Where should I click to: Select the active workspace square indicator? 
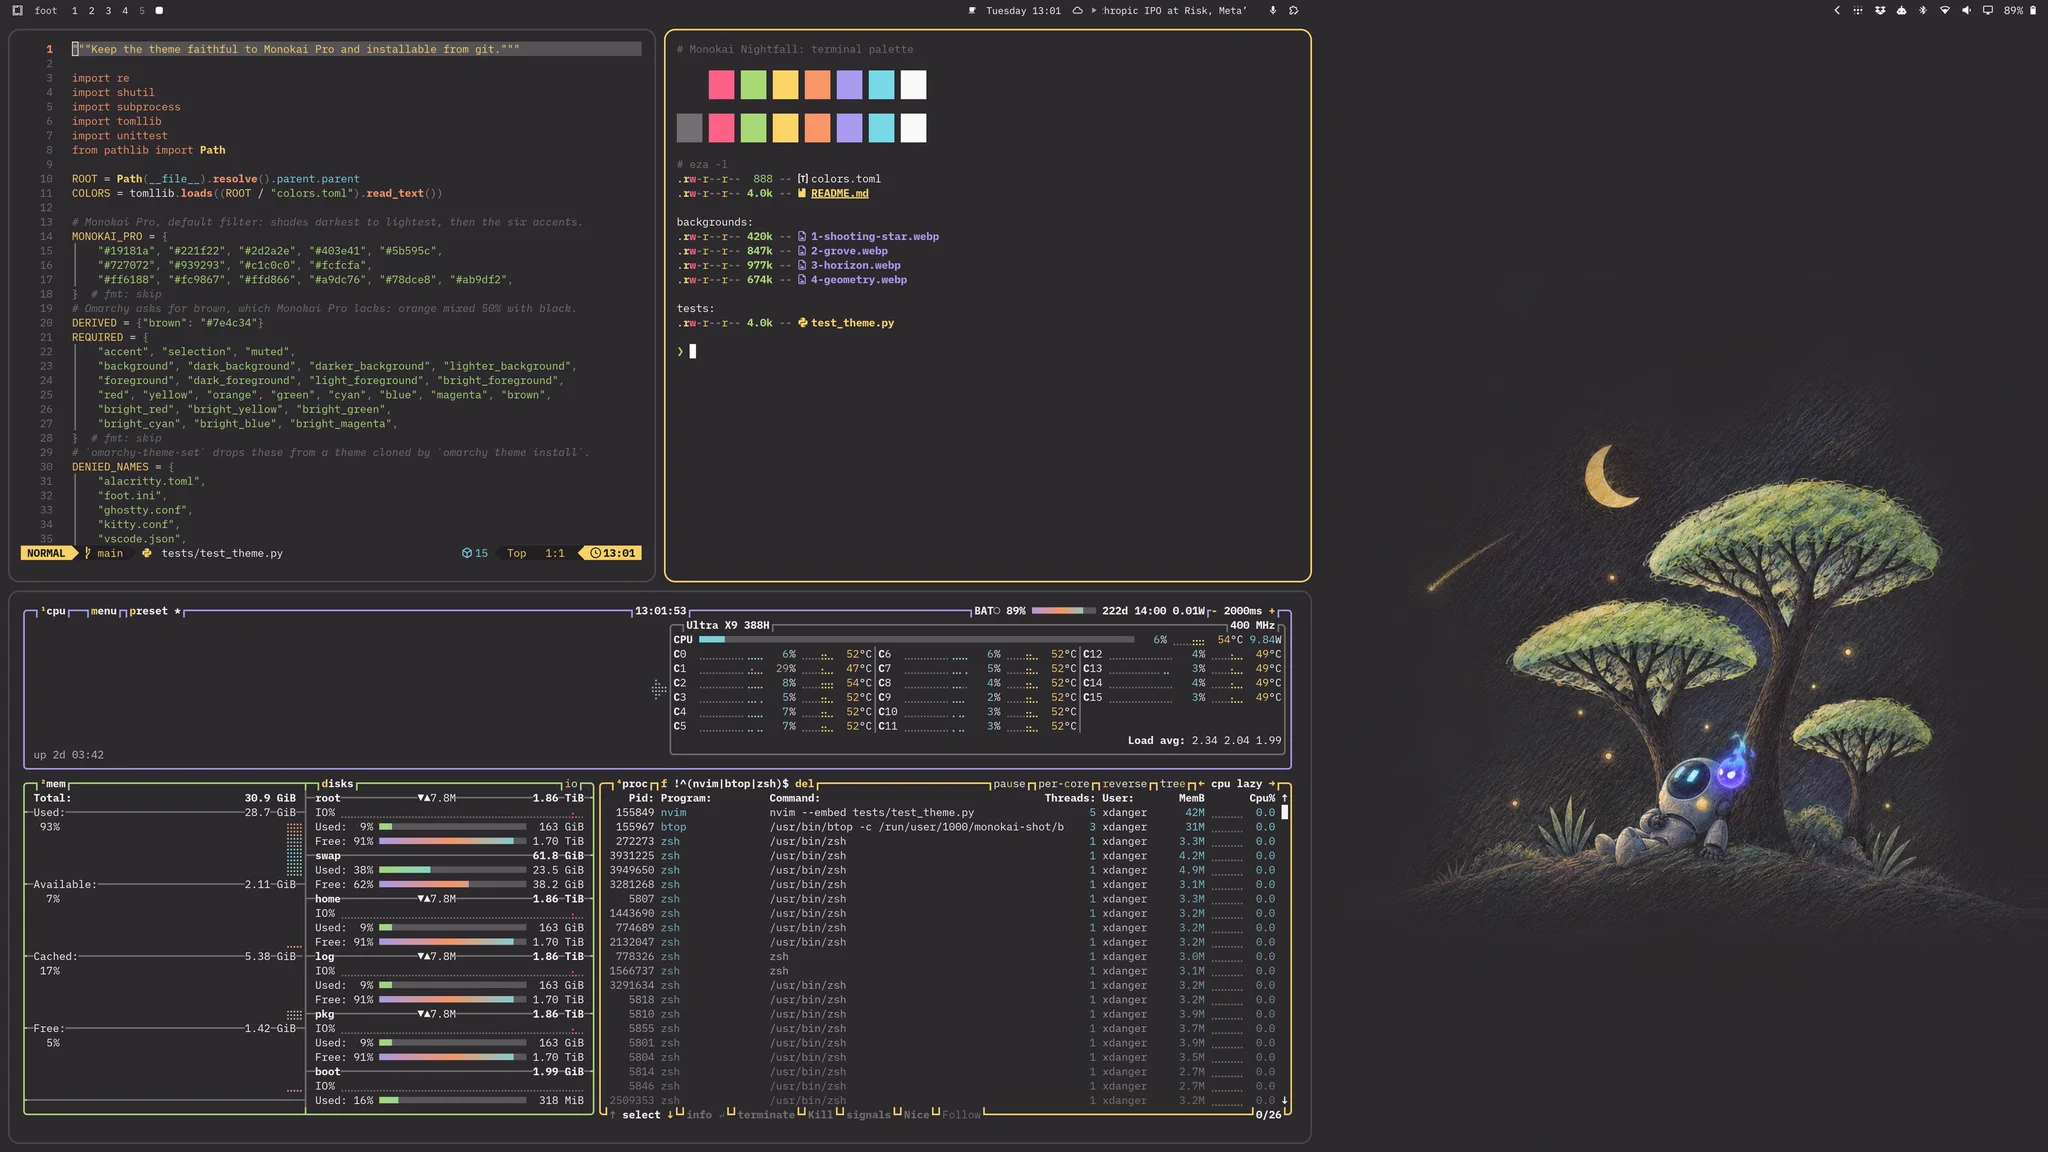[x=159, y=11]
